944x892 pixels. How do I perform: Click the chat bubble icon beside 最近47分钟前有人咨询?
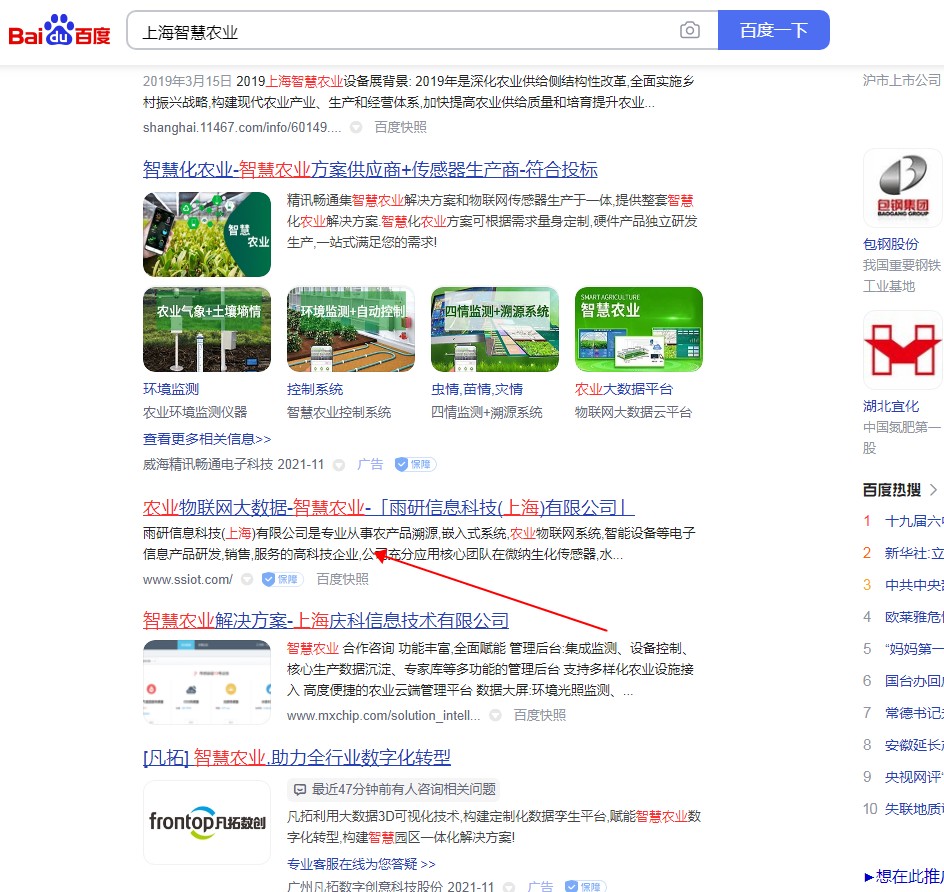300,789
